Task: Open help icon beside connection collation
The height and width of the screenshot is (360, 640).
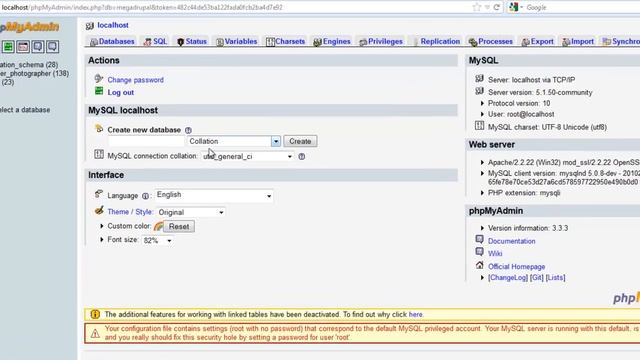Action: [302, 156]
